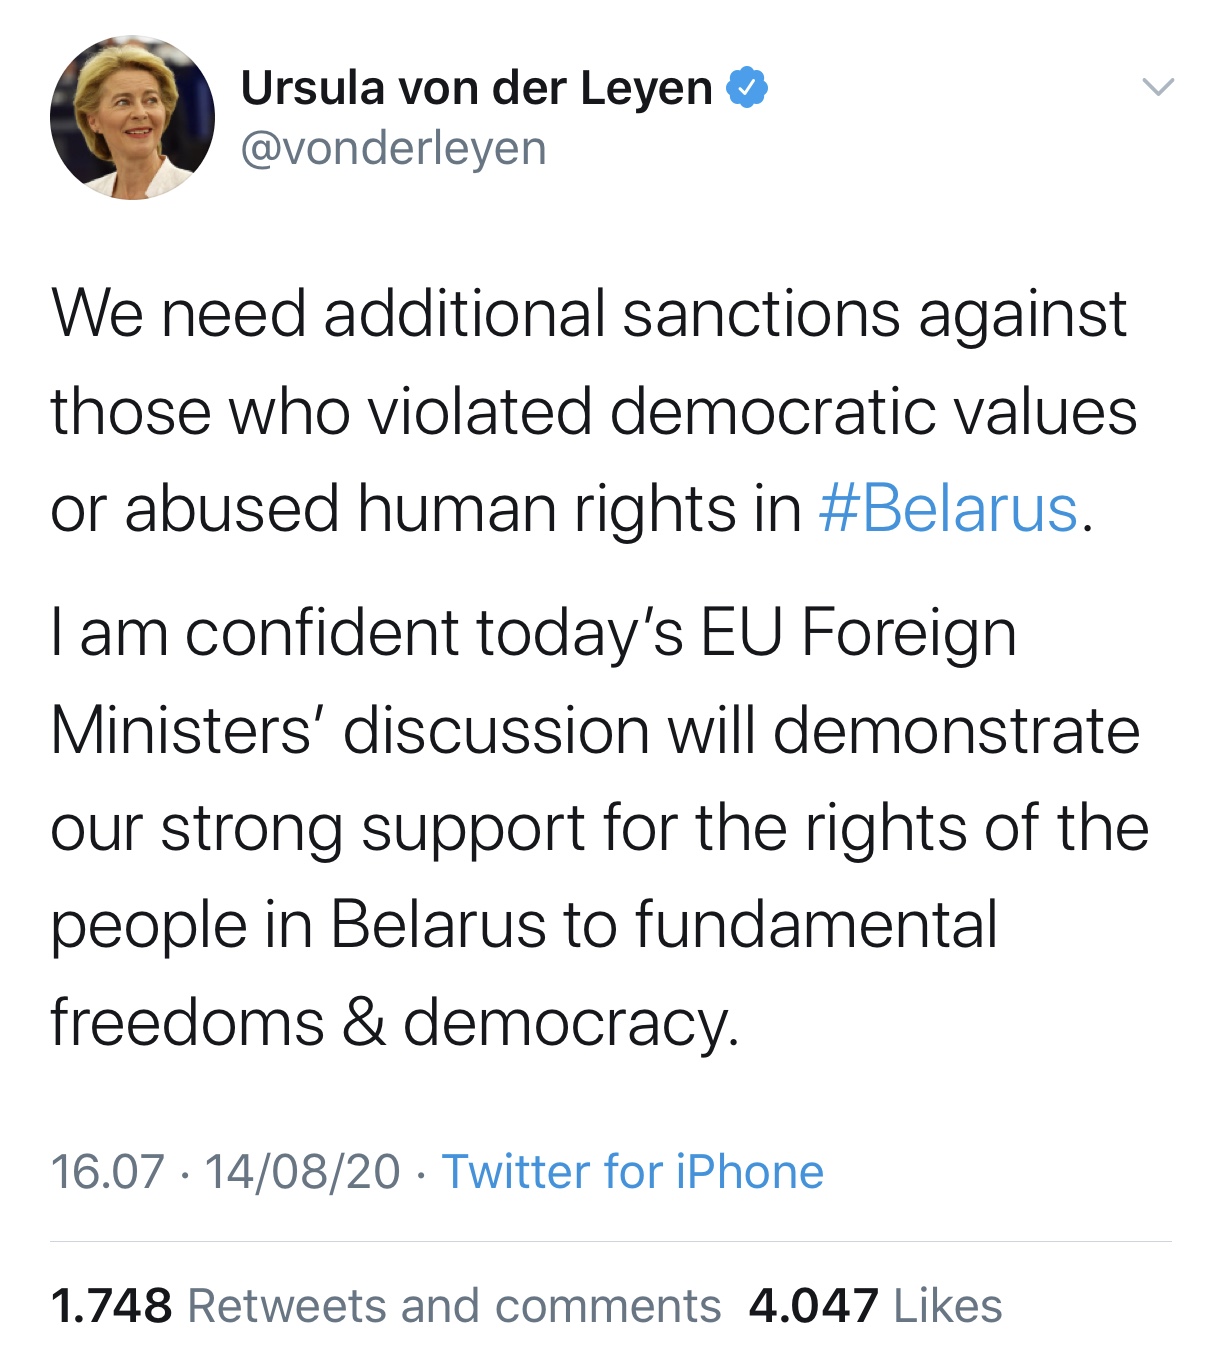Click the 4.047 likes count number
This screenshot has width=1232, height=1366.
(x=813, y=1306)
